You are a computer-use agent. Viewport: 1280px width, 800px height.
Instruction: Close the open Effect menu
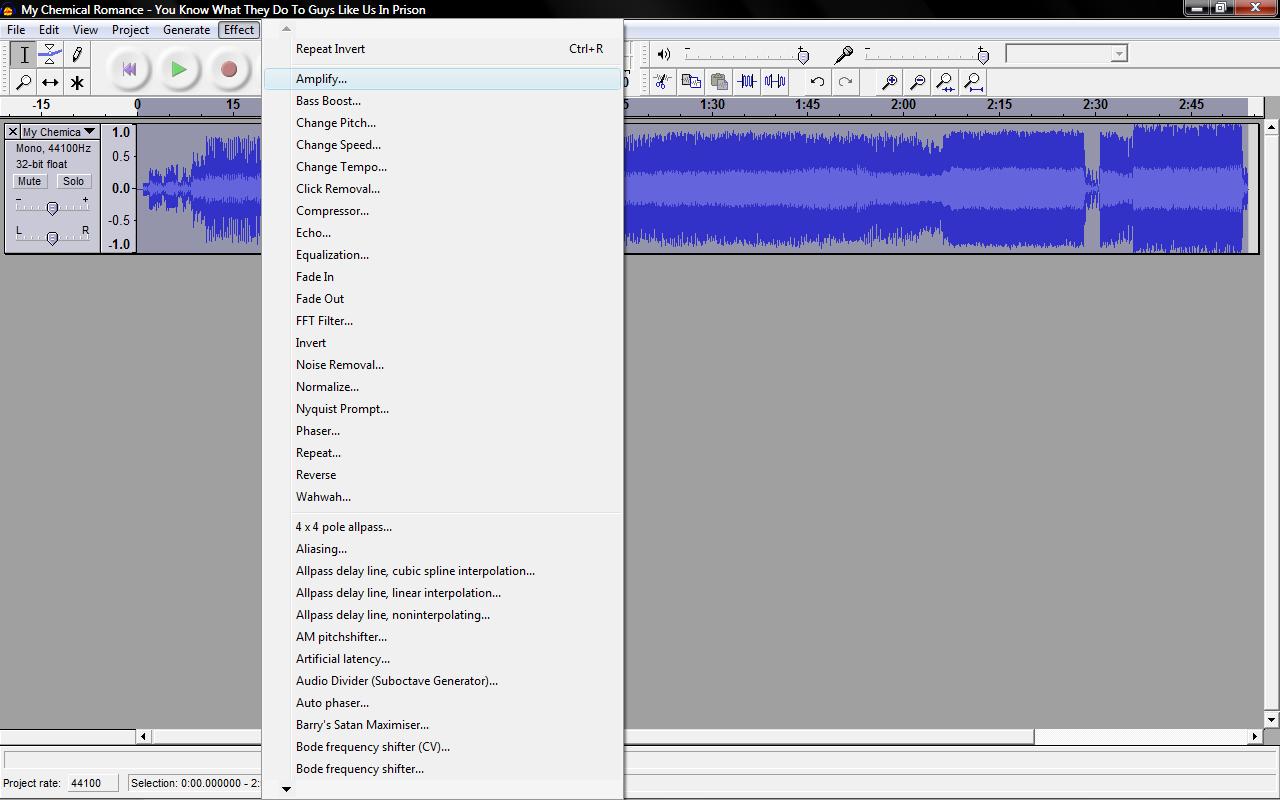tap(239, 30)
